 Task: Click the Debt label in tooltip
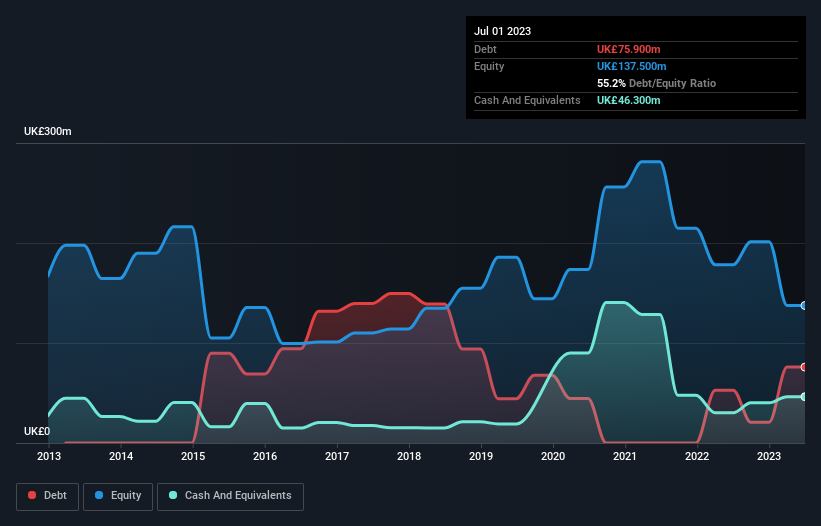(x=485, y=49)
